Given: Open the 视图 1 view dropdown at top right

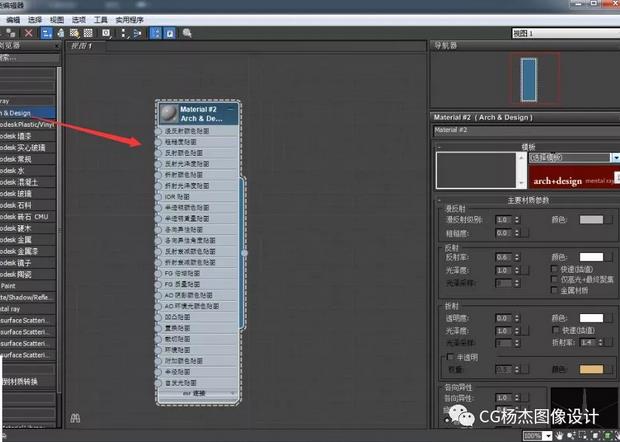Looking at the screenshot, I should pyautogui.click(x=565, y=34).
